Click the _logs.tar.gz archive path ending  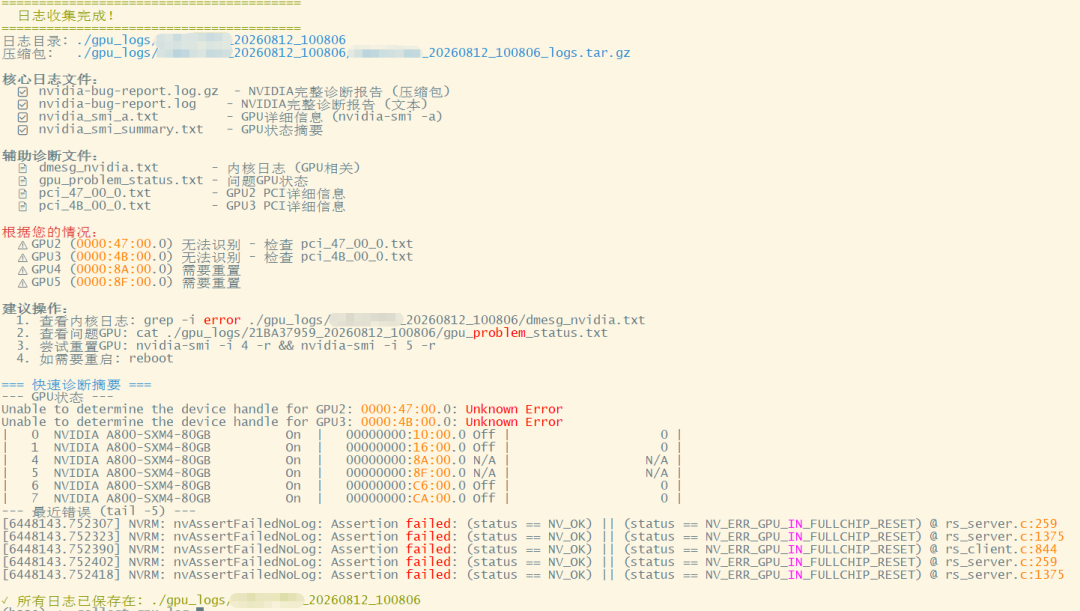[585, 52]
